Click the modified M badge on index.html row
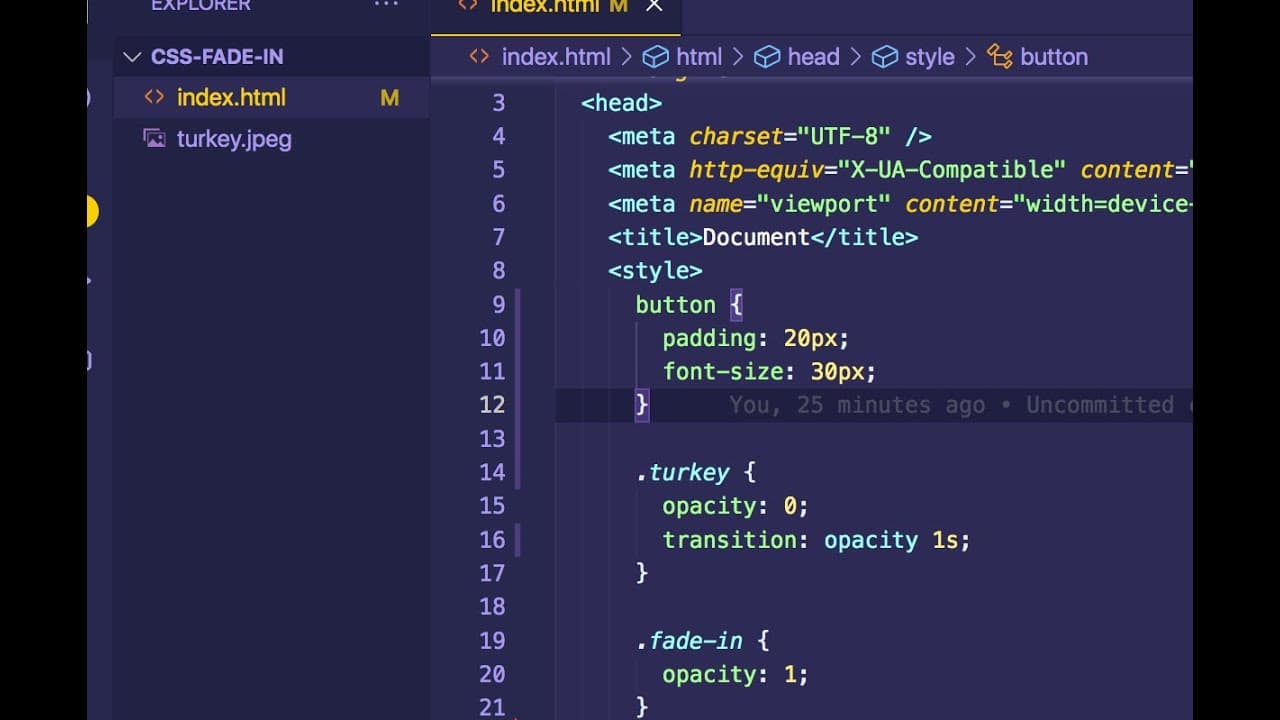This screenshot has height=720, width=1280. click(390, 98)
